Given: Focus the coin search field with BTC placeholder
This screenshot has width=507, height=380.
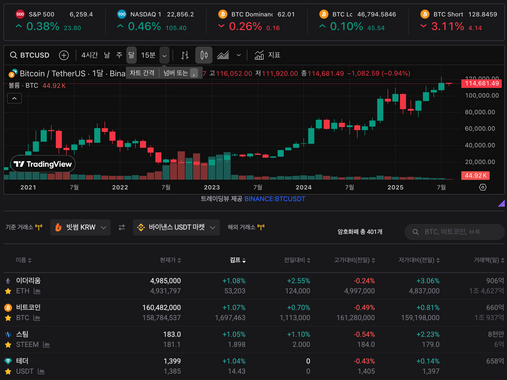Looking at the screenshot, I should (x=454, y=232).
